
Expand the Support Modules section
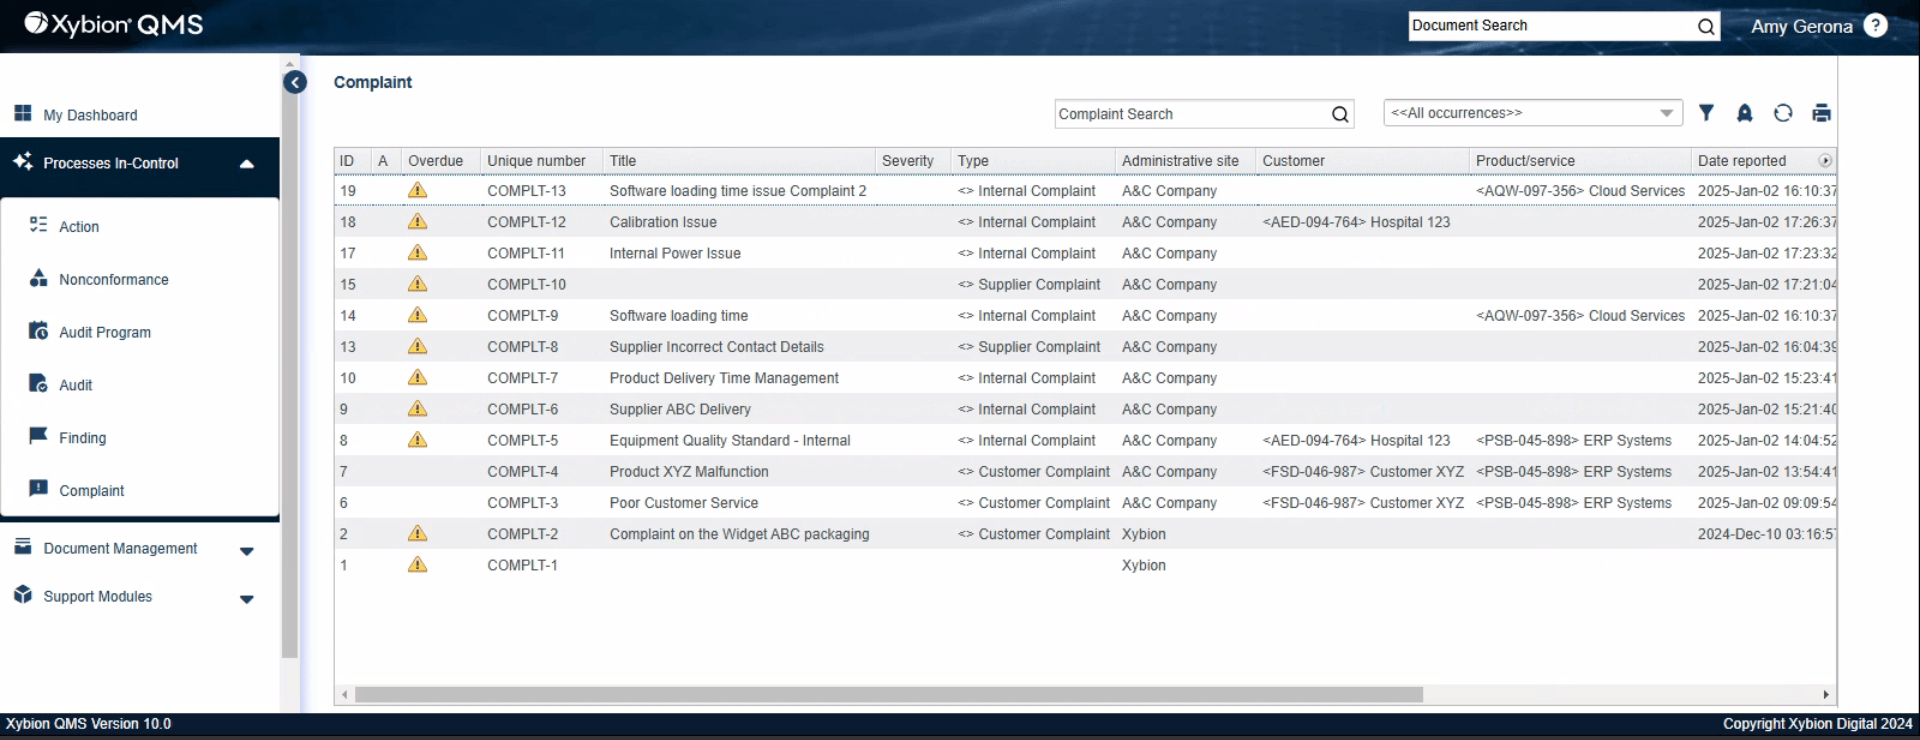pos(247,599)
